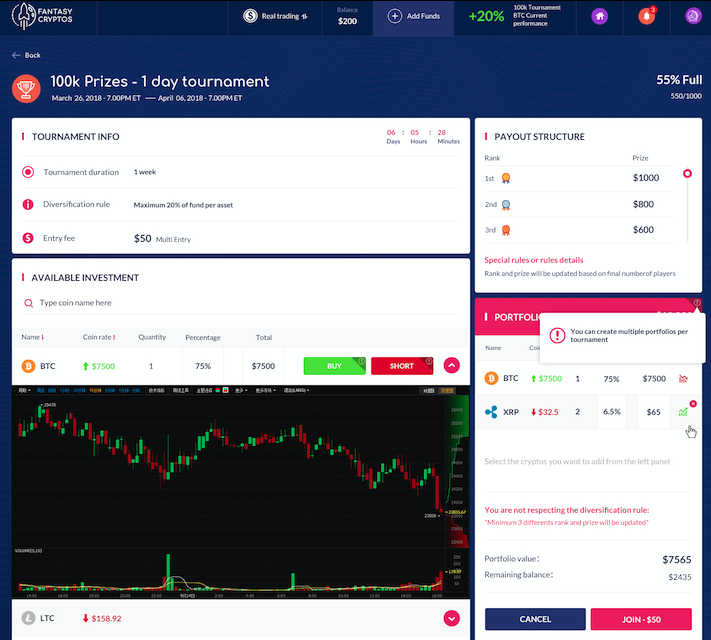
Task: Click the 06 Days countdown
Action: [393, 136]
